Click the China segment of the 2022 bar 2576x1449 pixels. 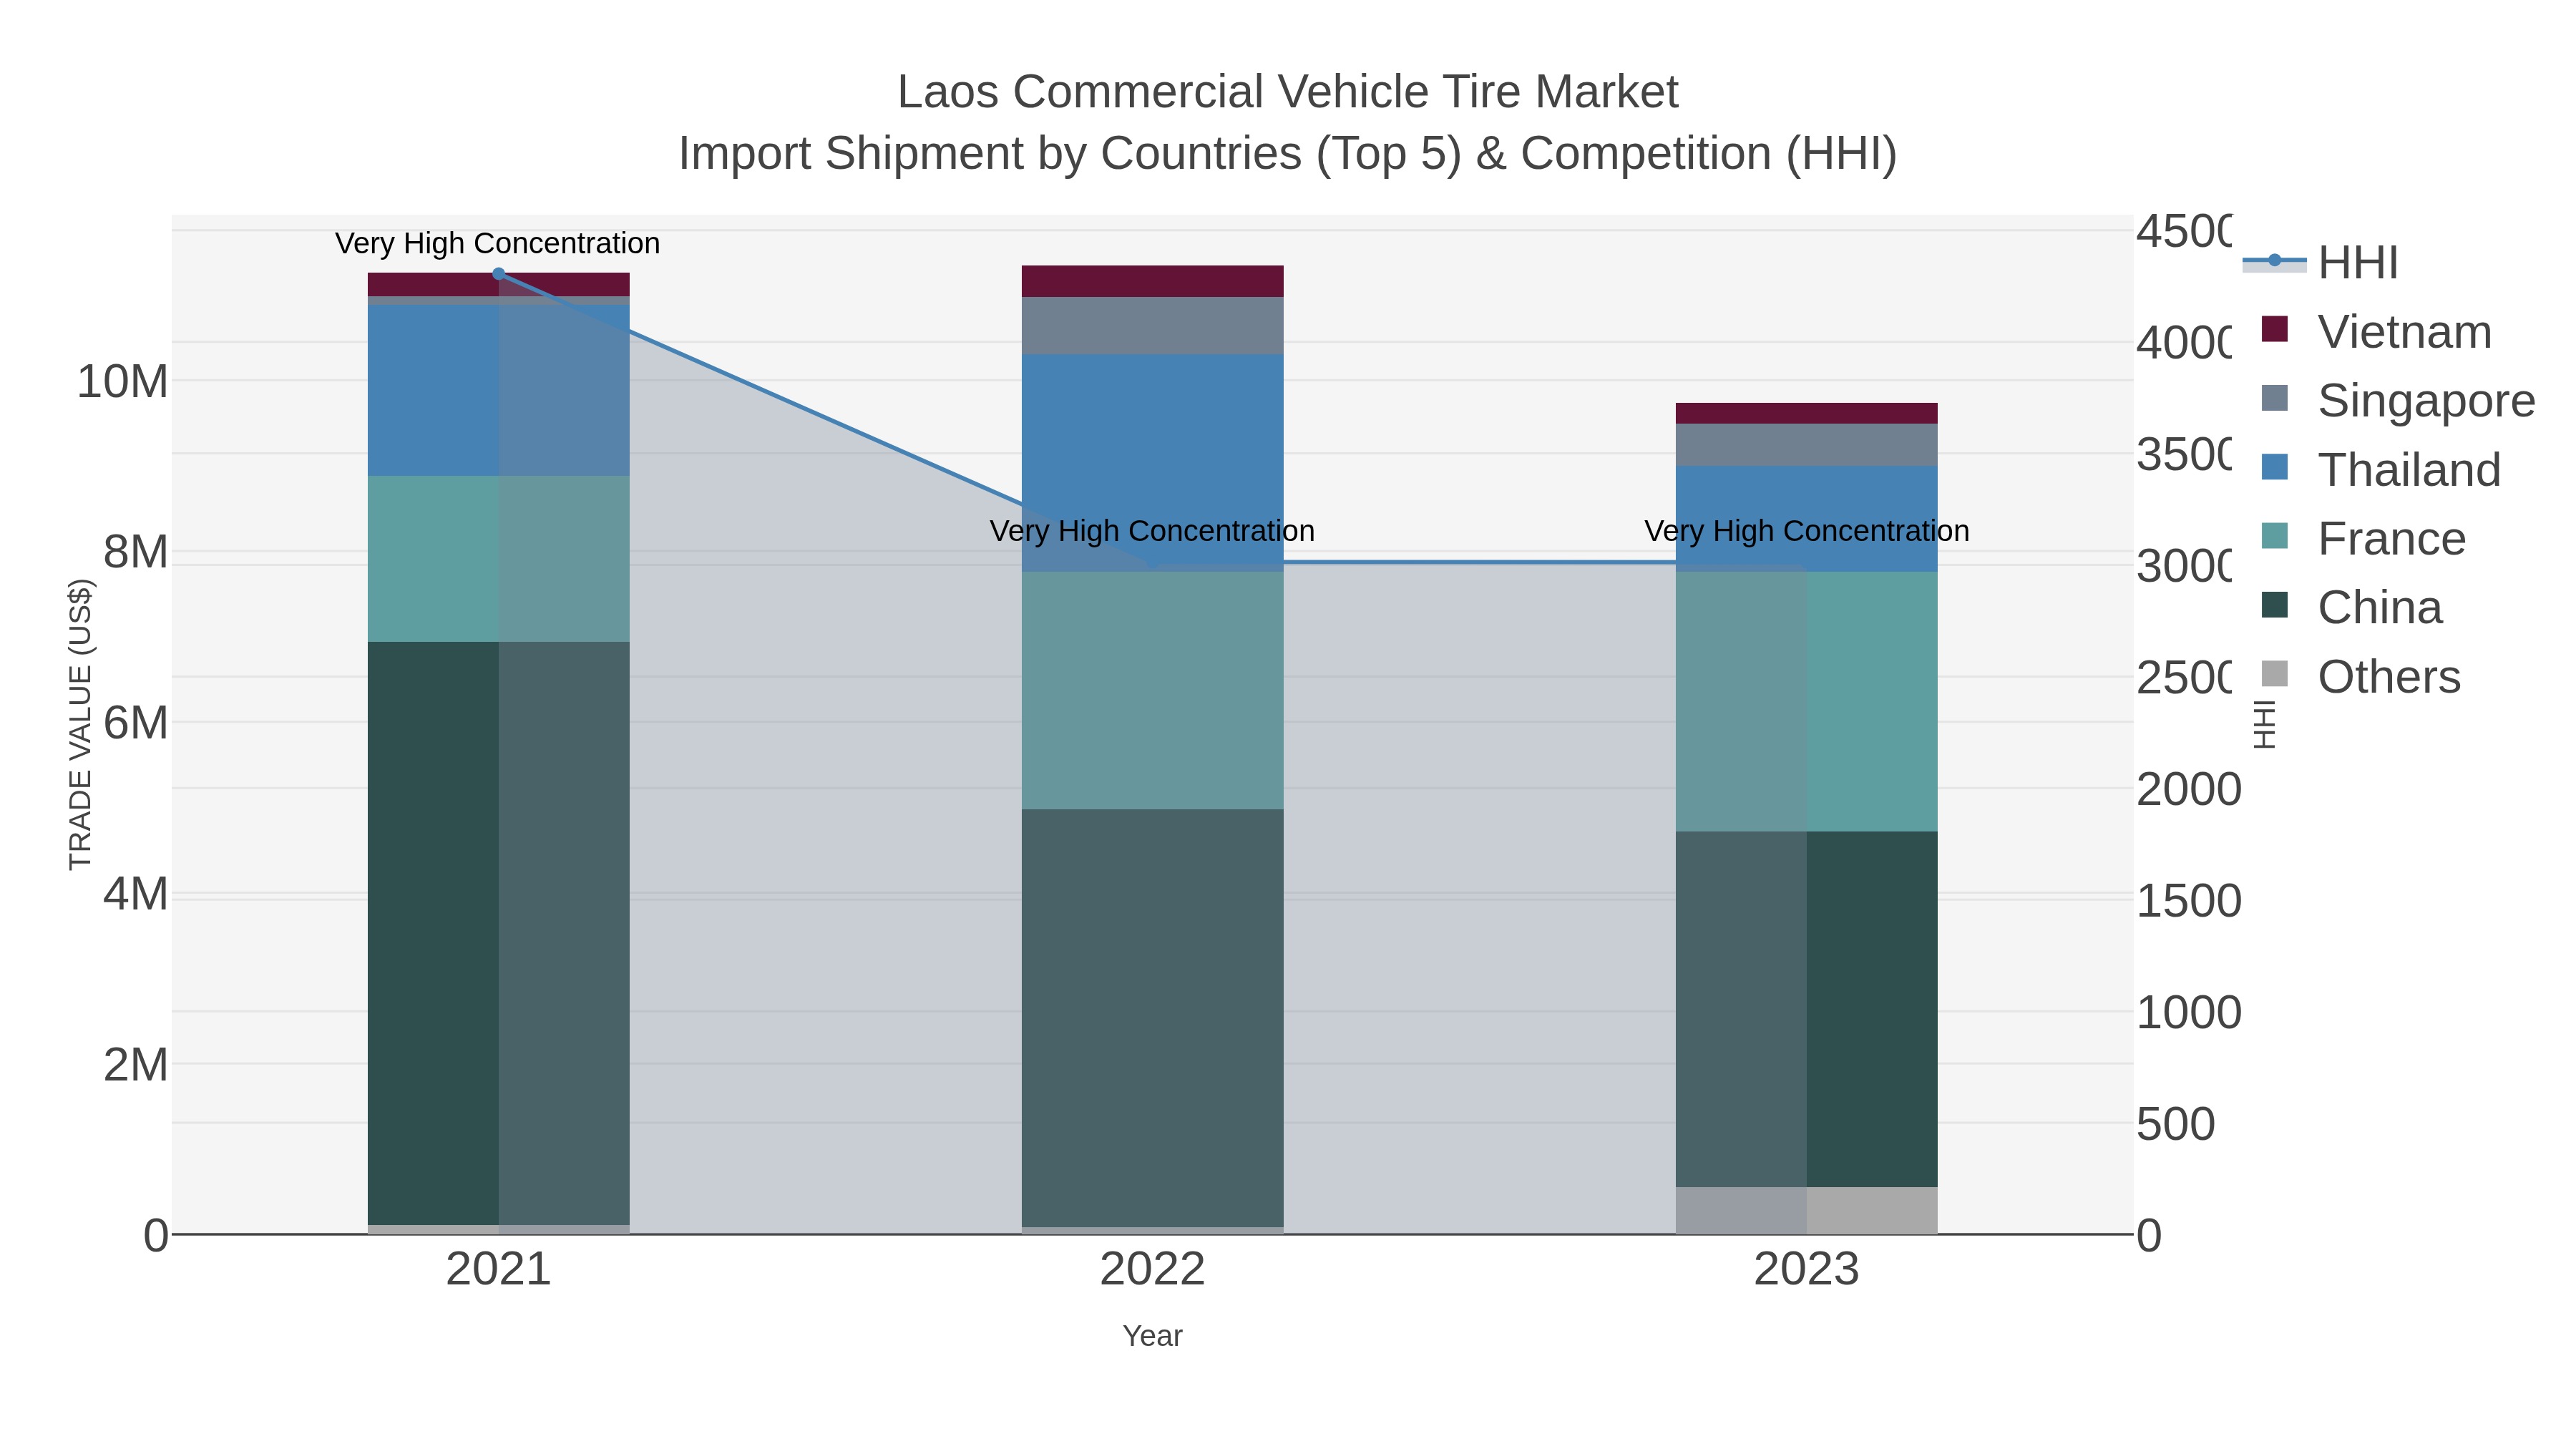click(x=1152, y=1018)
